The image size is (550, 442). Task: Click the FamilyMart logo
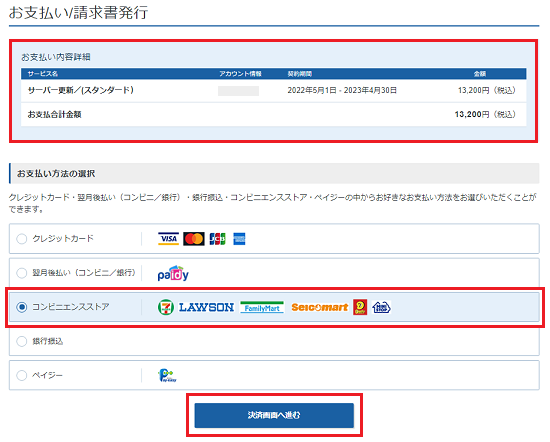[x=262, y=307]
